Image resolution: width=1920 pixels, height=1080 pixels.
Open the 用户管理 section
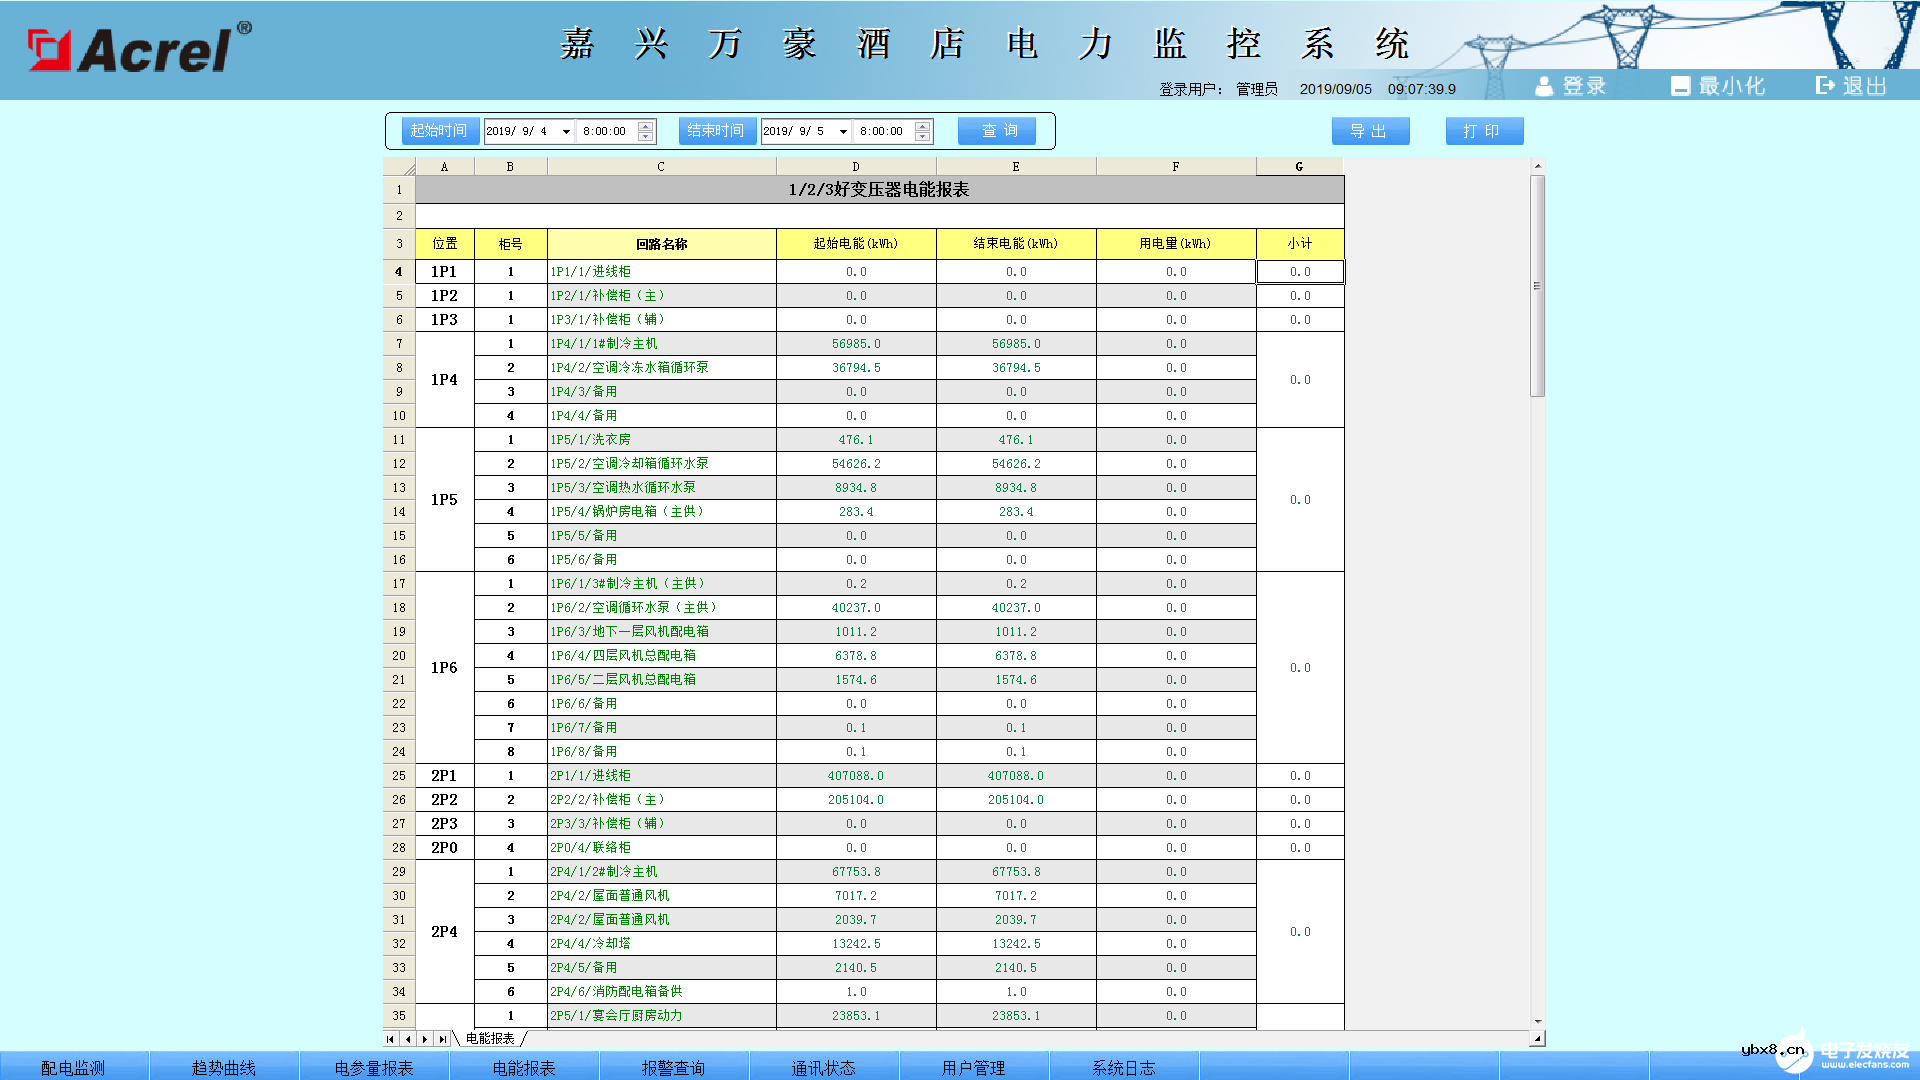pyautogui.click(x=973, y=1067)
